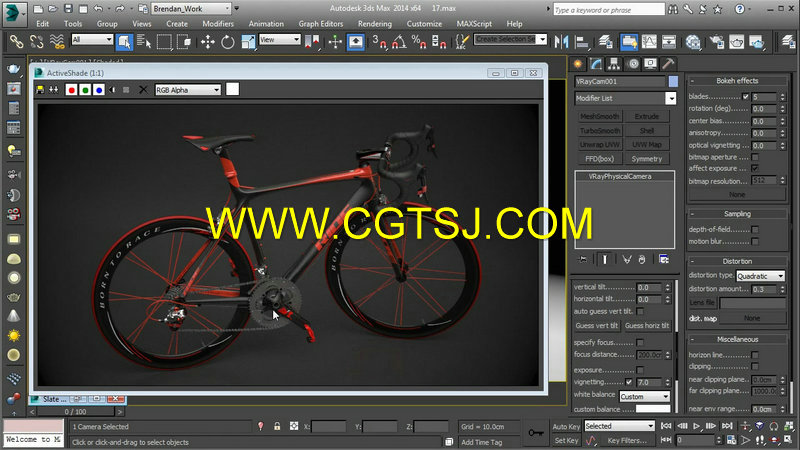The height and width of the screenshot is (450, 800).
Task: Switch to the Hierarchy command panel
Action: 614,64
